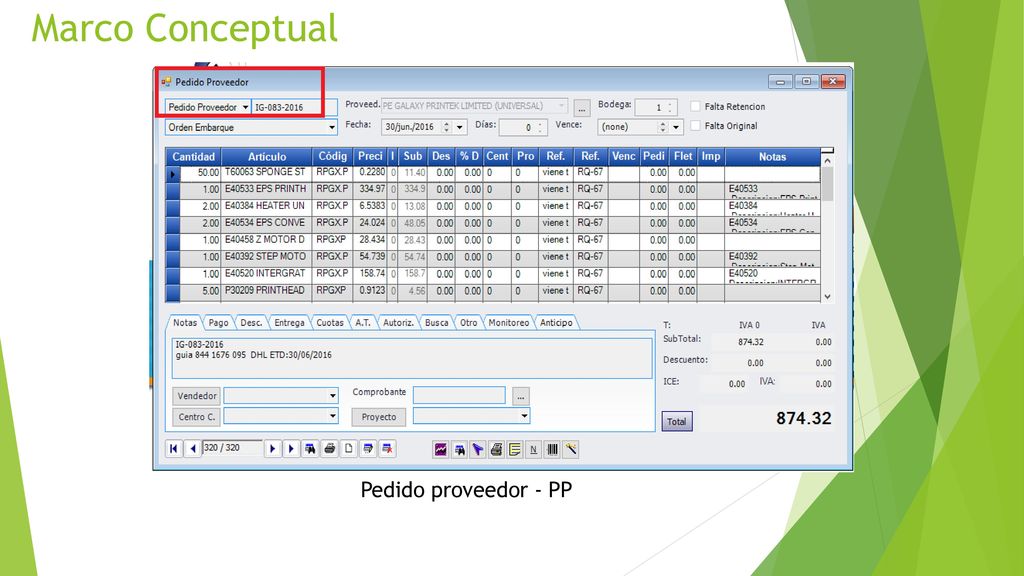Click the Pedido Proveedor window title icon
Viewport: 1024px width, 576px height.
(166, 82)
